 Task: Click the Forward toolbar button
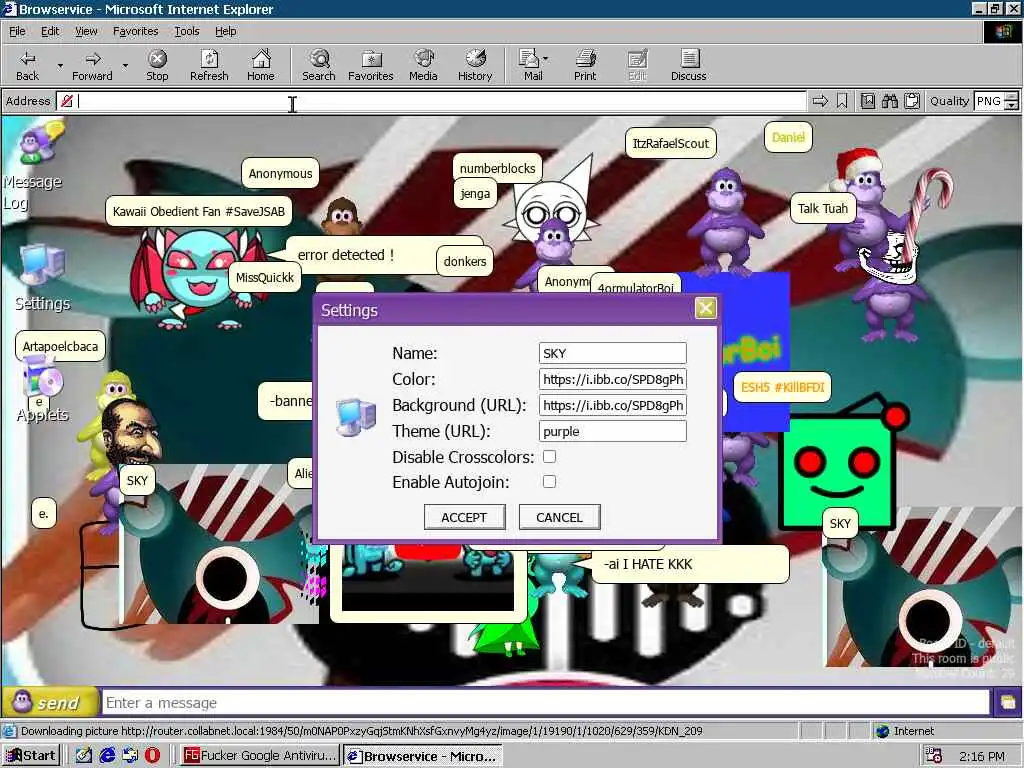92,65
